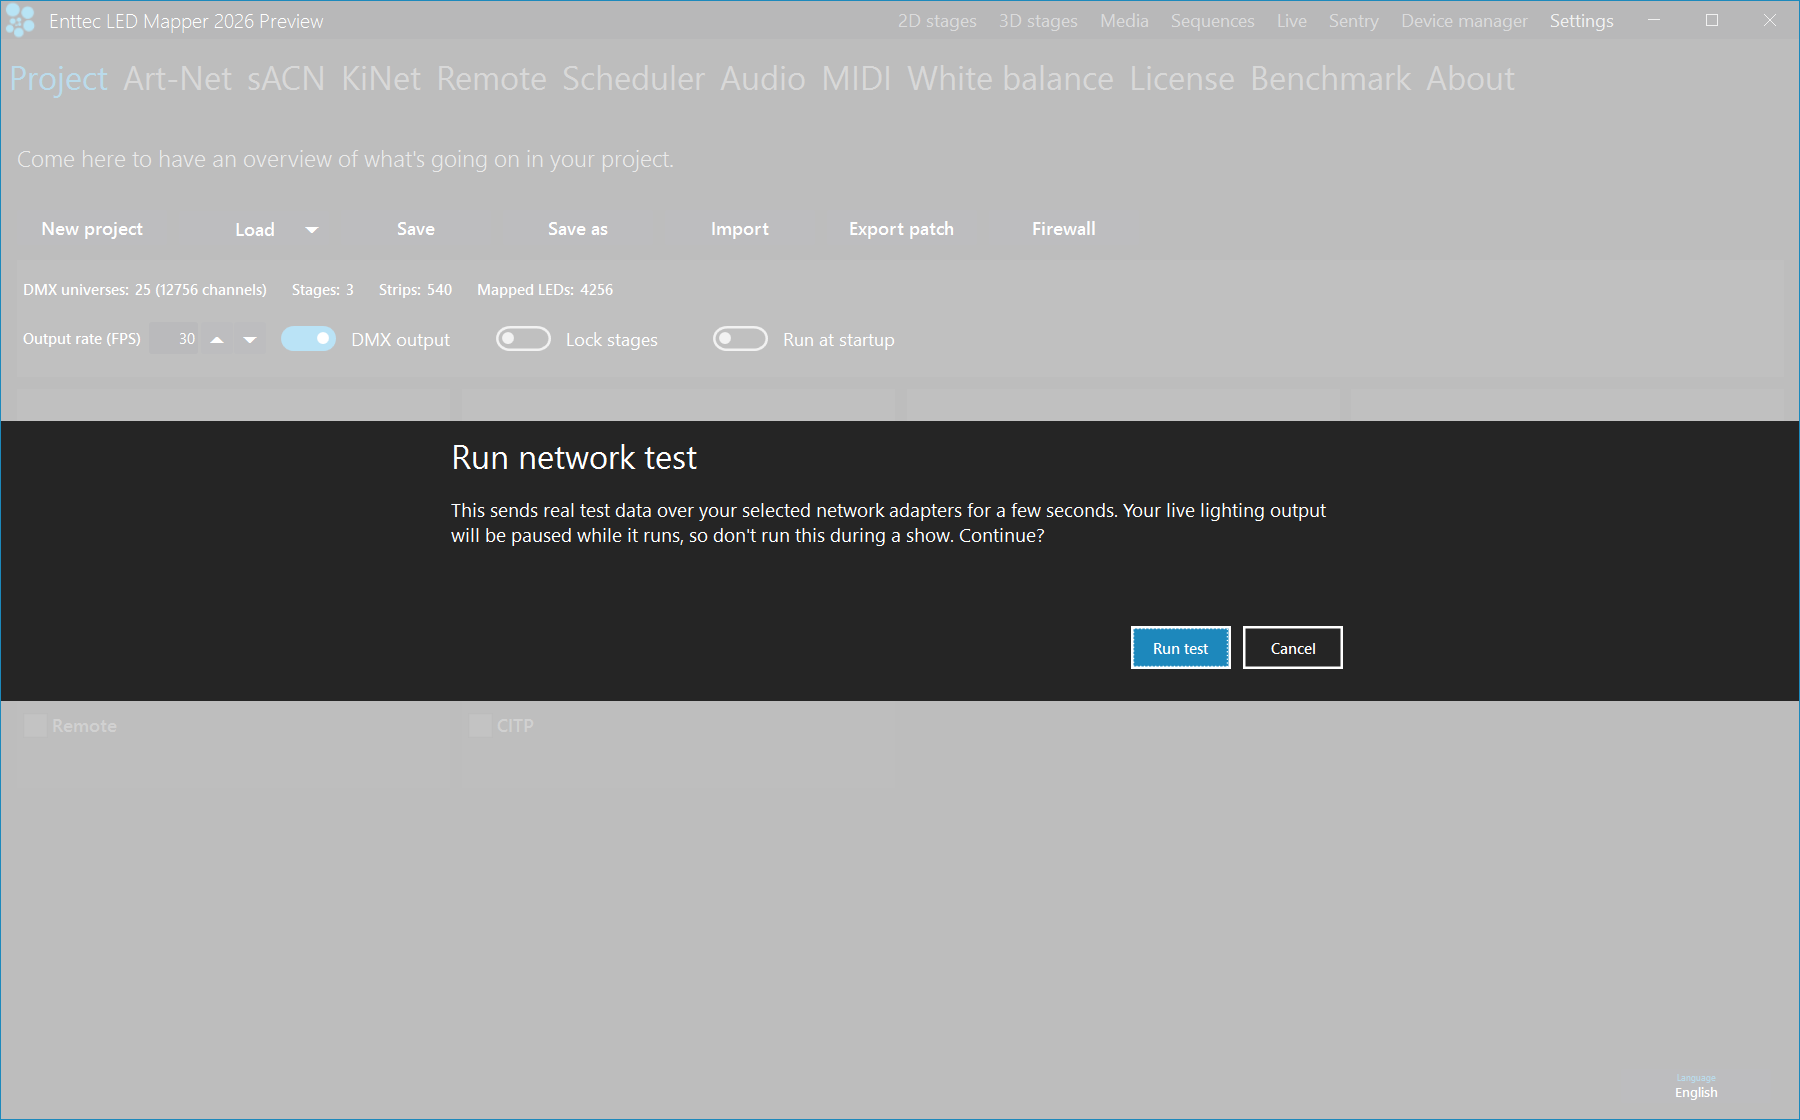Open the Firewall option
The height and width of the screenshot is (1120, 1800).
click(x=1064, y=229)
